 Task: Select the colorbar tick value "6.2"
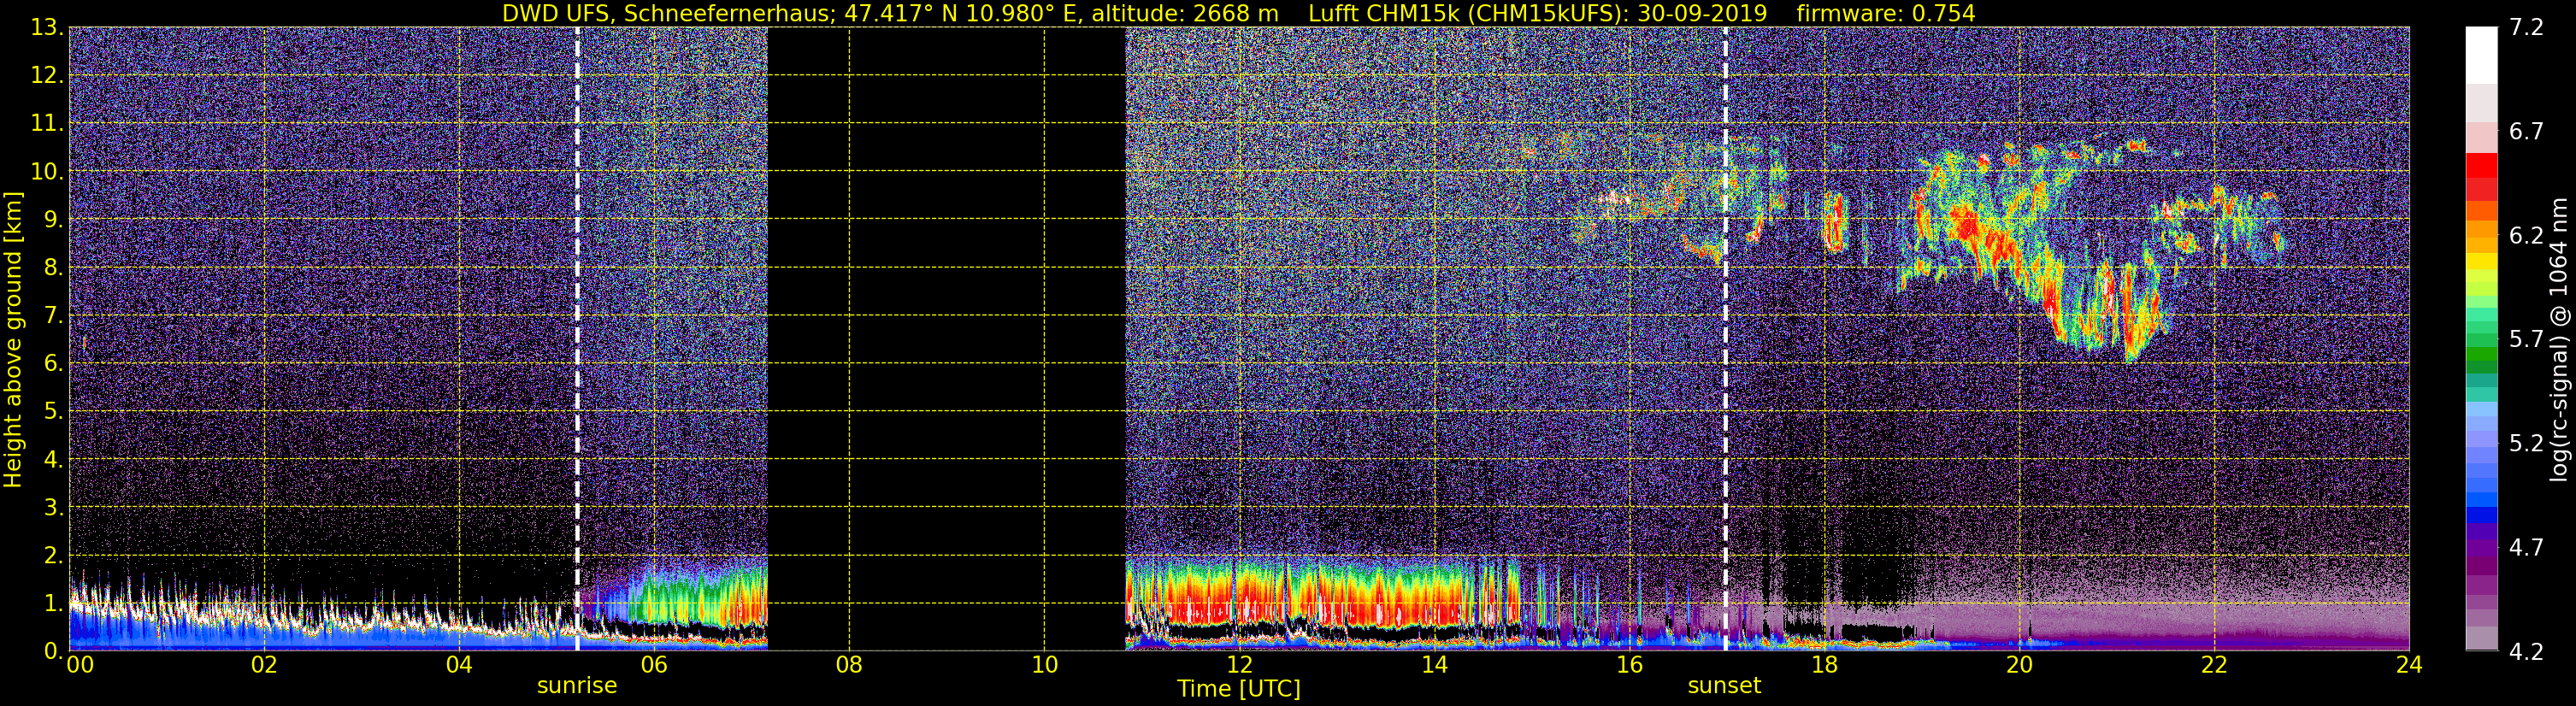click(x=2526, y=236)
